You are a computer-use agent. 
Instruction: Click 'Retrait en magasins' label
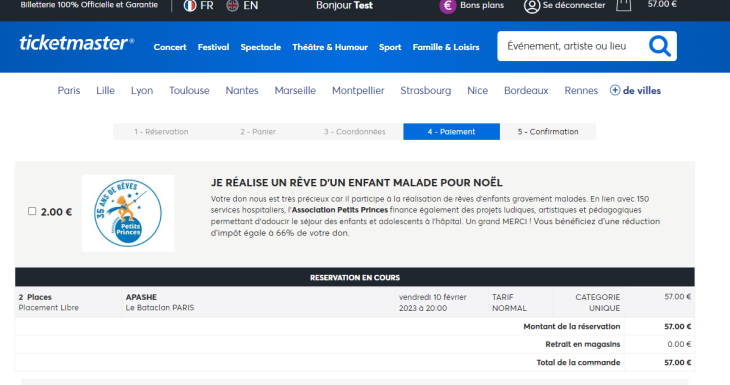tap(582, 344)
